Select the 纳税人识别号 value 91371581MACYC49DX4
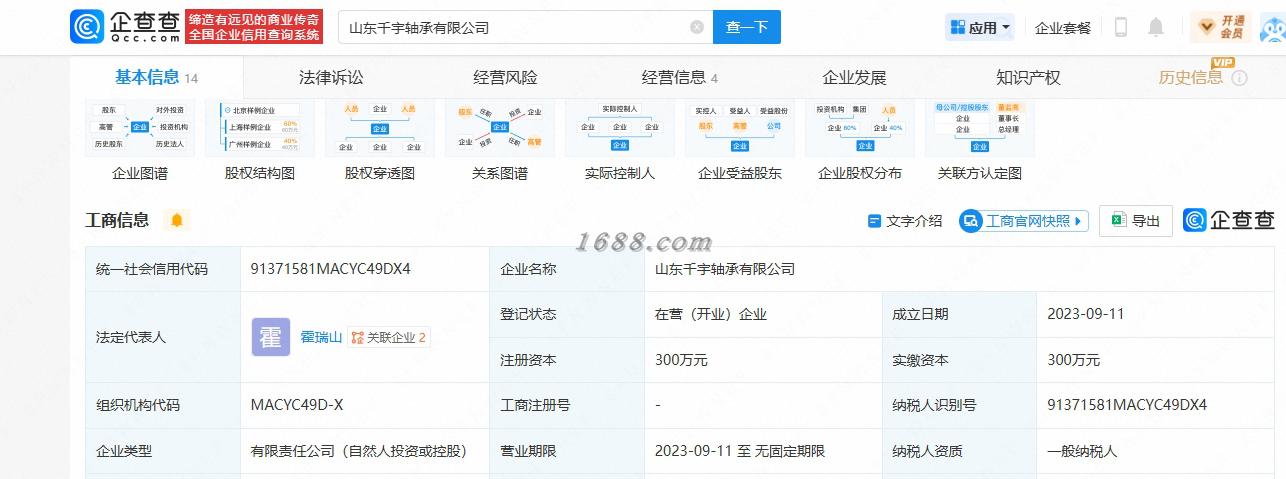1286x479 pixels. point(1127,405)
